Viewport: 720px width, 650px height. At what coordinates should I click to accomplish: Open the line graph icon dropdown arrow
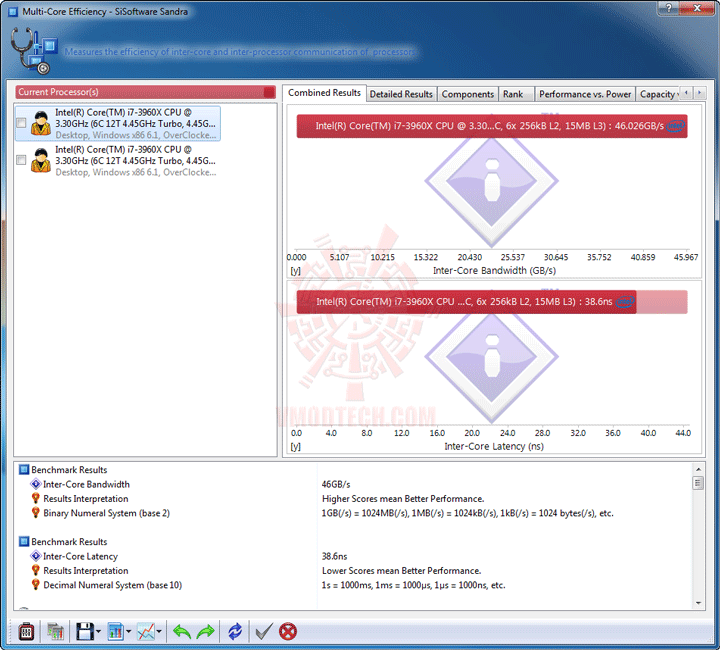(x=159, y=632)
